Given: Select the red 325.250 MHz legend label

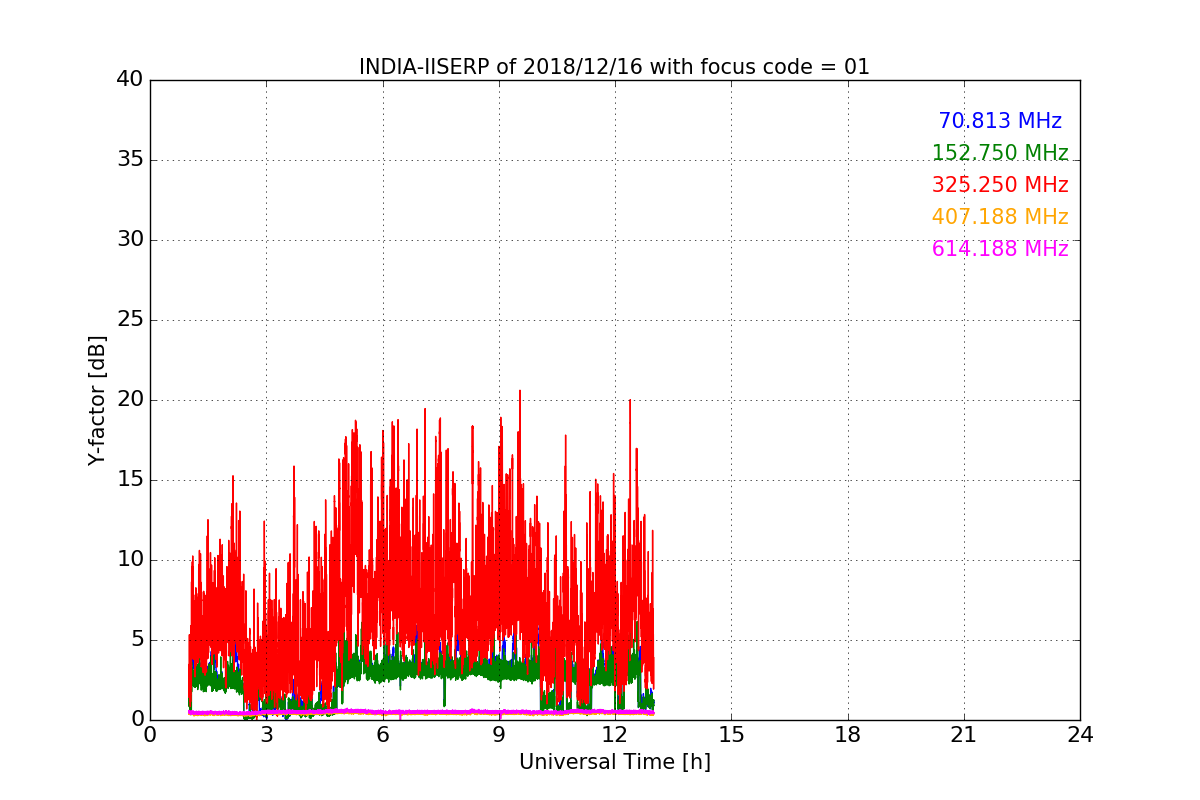Looking at the screenshot, I should coord(1000,185).
